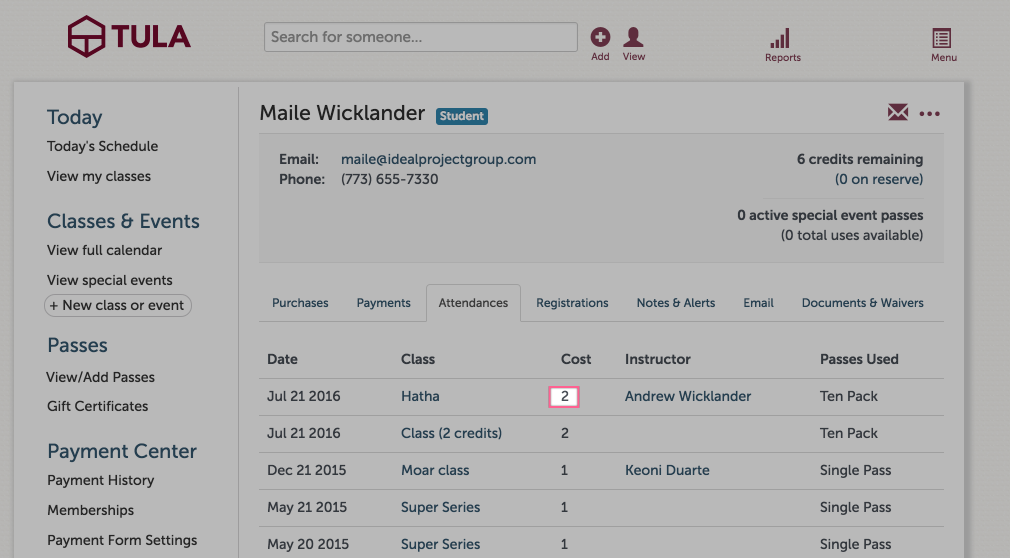Open the three-dots more options menu

929,114
